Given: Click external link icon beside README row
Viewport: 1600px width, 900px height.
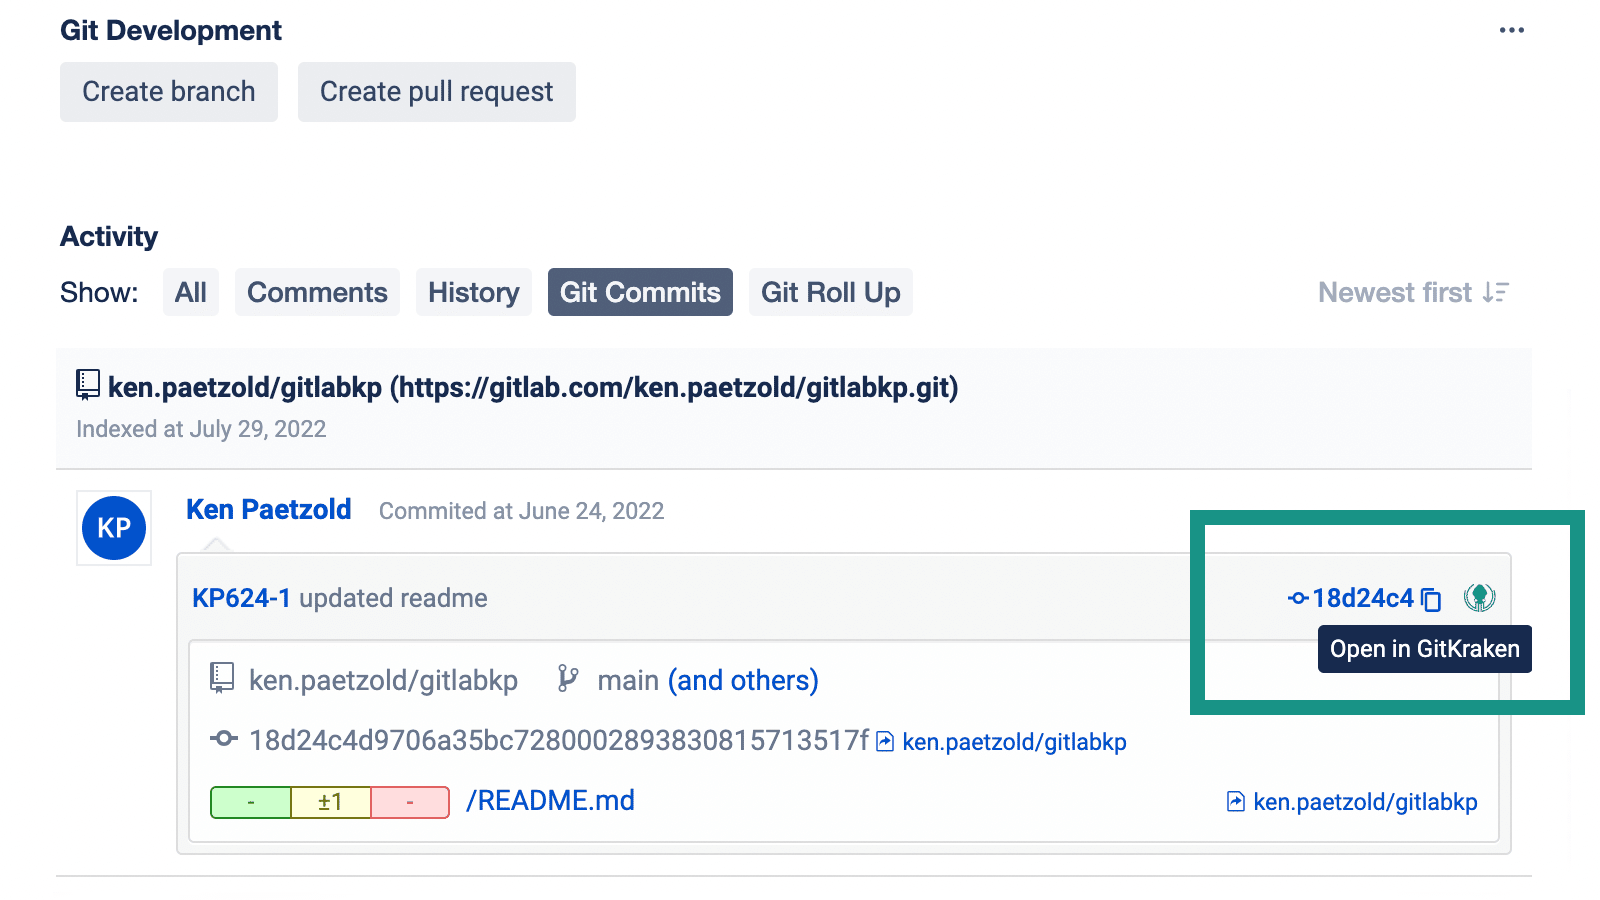Looking at the screenshot, I should pyautogui.click(x=1236, y=801).
